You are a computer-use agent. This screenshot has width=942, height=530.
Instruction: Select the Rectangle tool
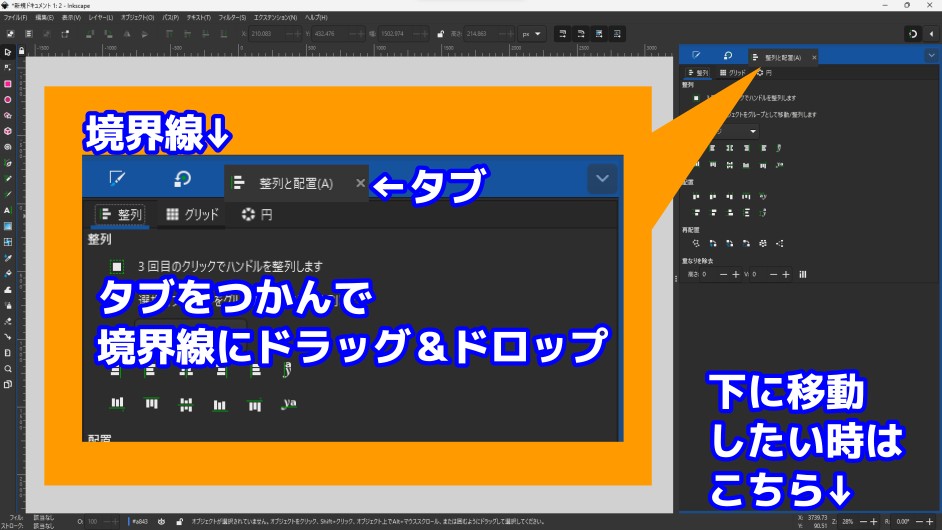point(8,84)
